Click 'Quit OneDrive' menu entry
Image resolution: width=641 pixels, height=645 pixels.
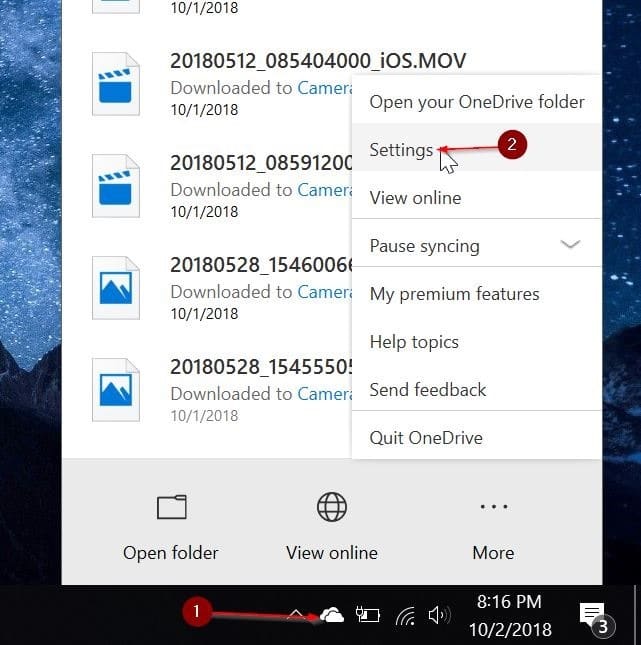coord(476,438)
